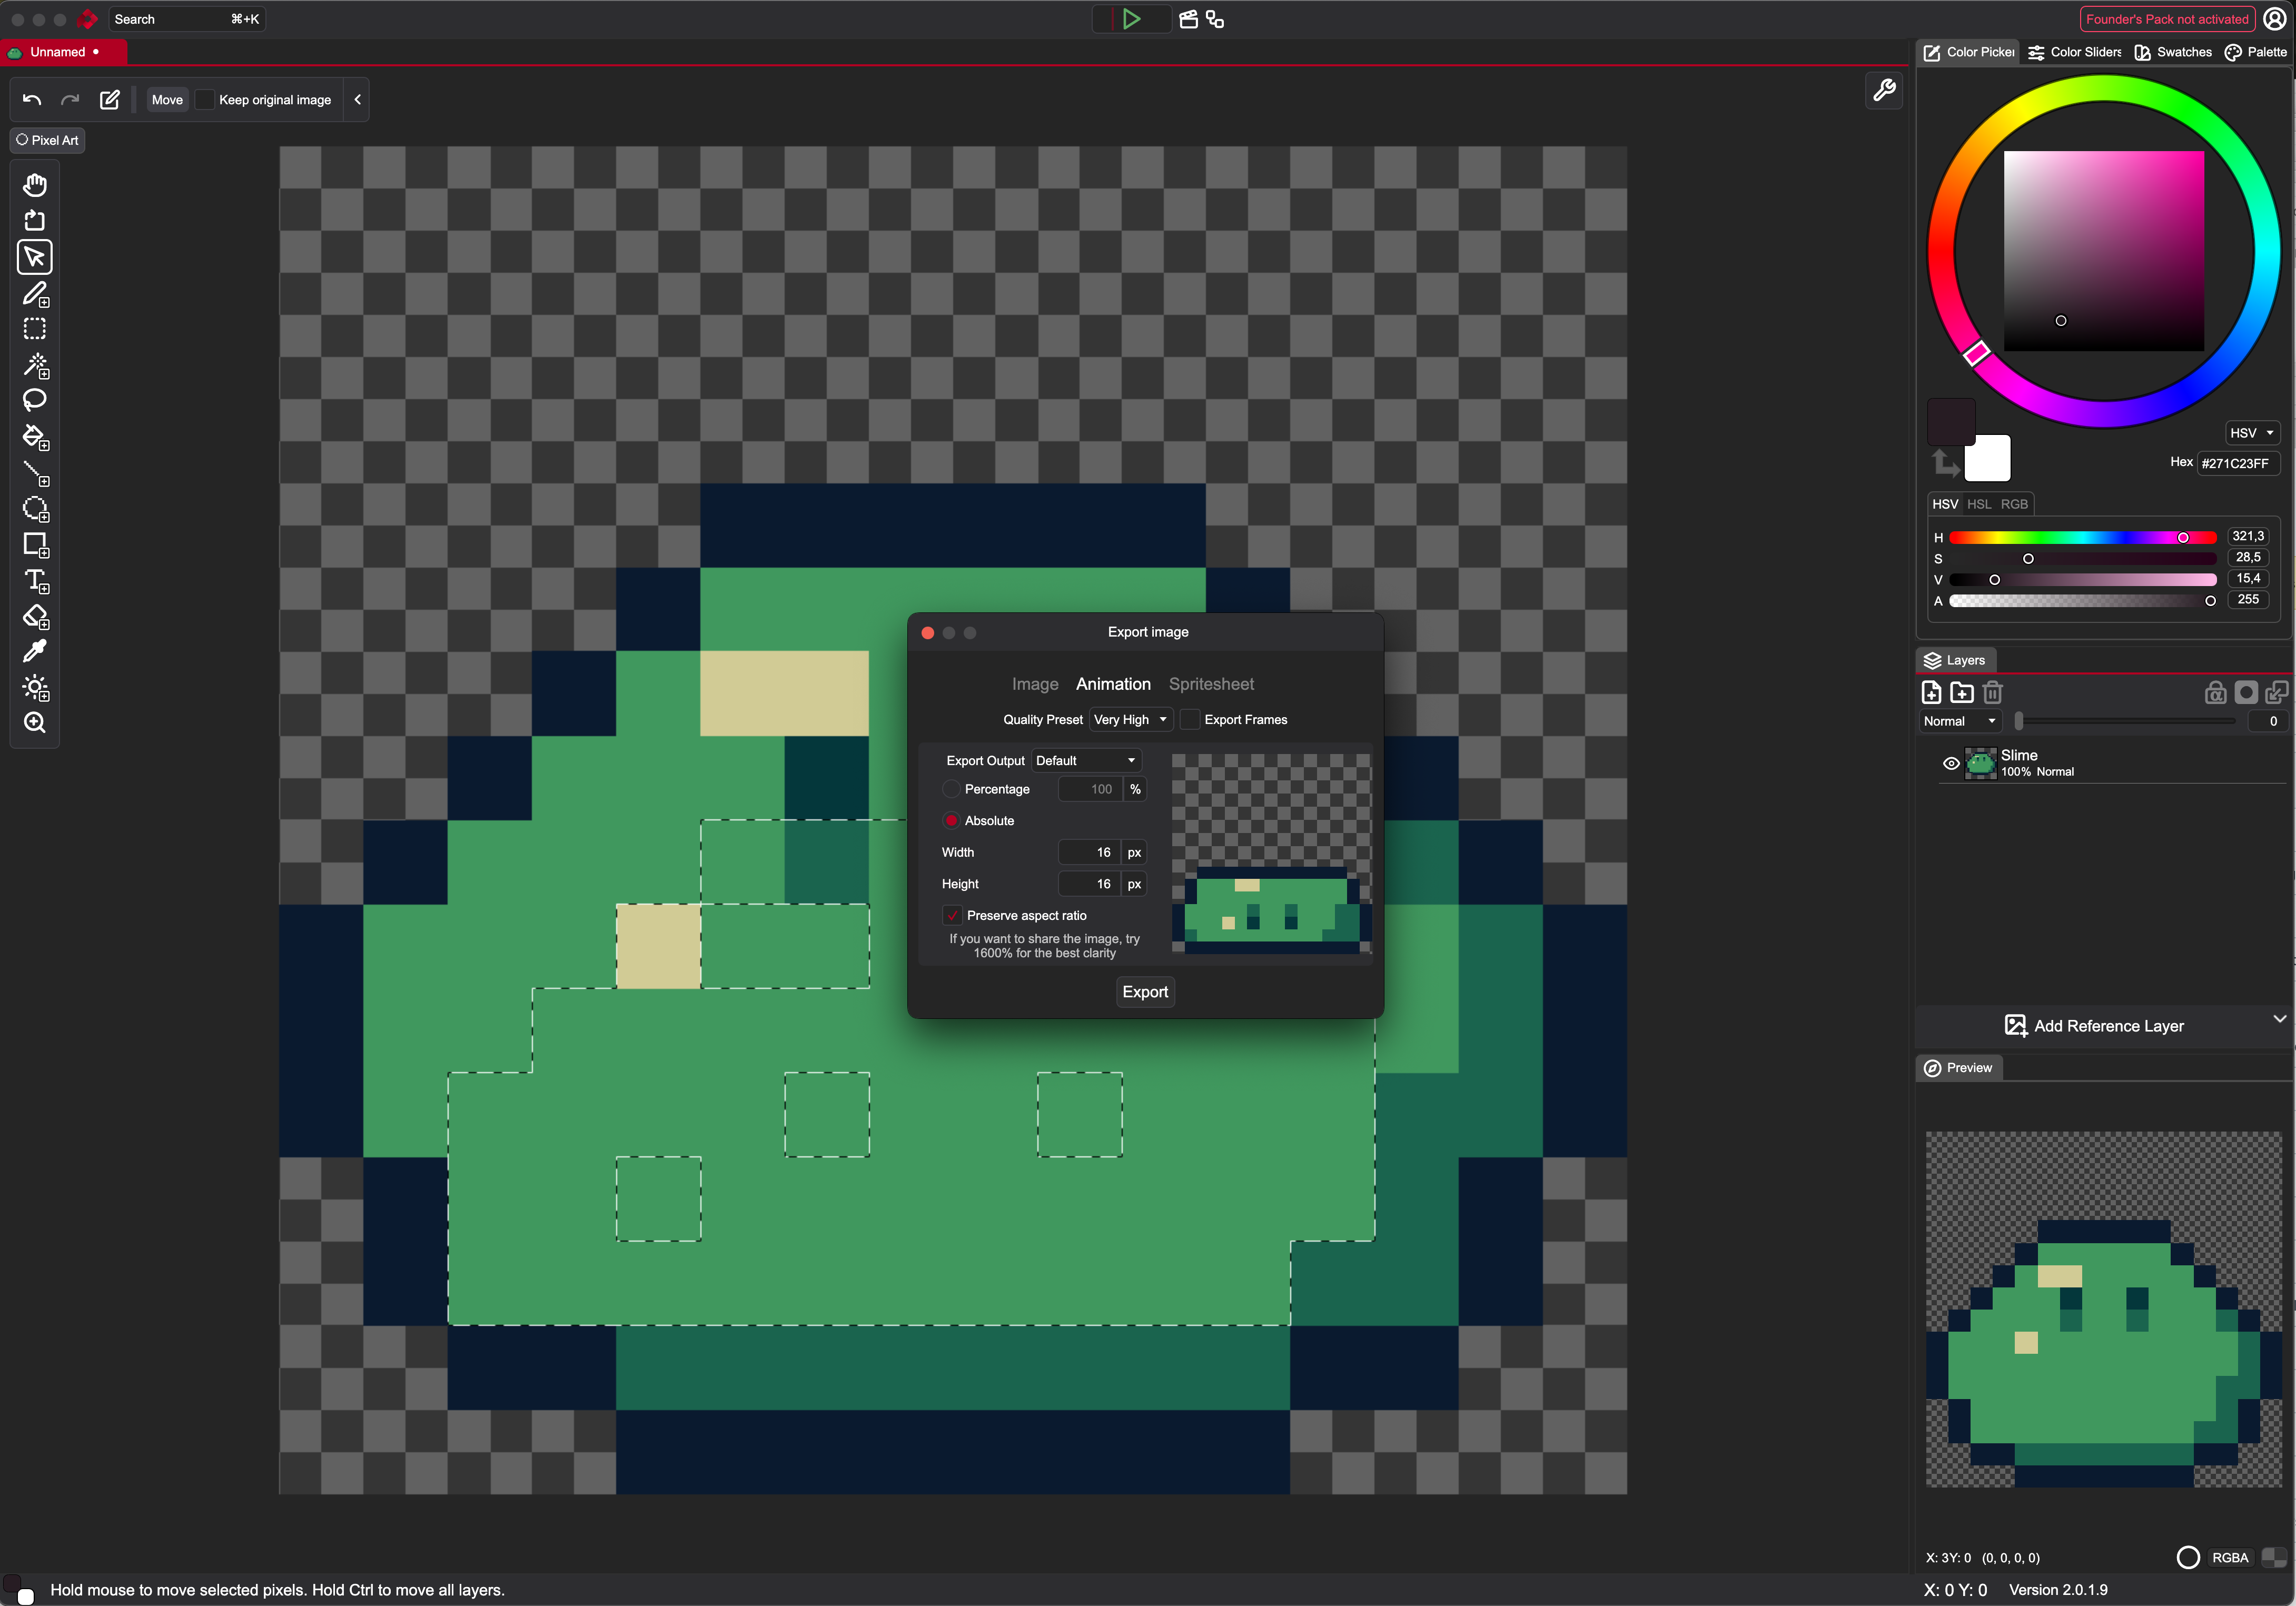Open the Swatches panel tab
The image size is (2296, 1606).
tap(2173, 52)
